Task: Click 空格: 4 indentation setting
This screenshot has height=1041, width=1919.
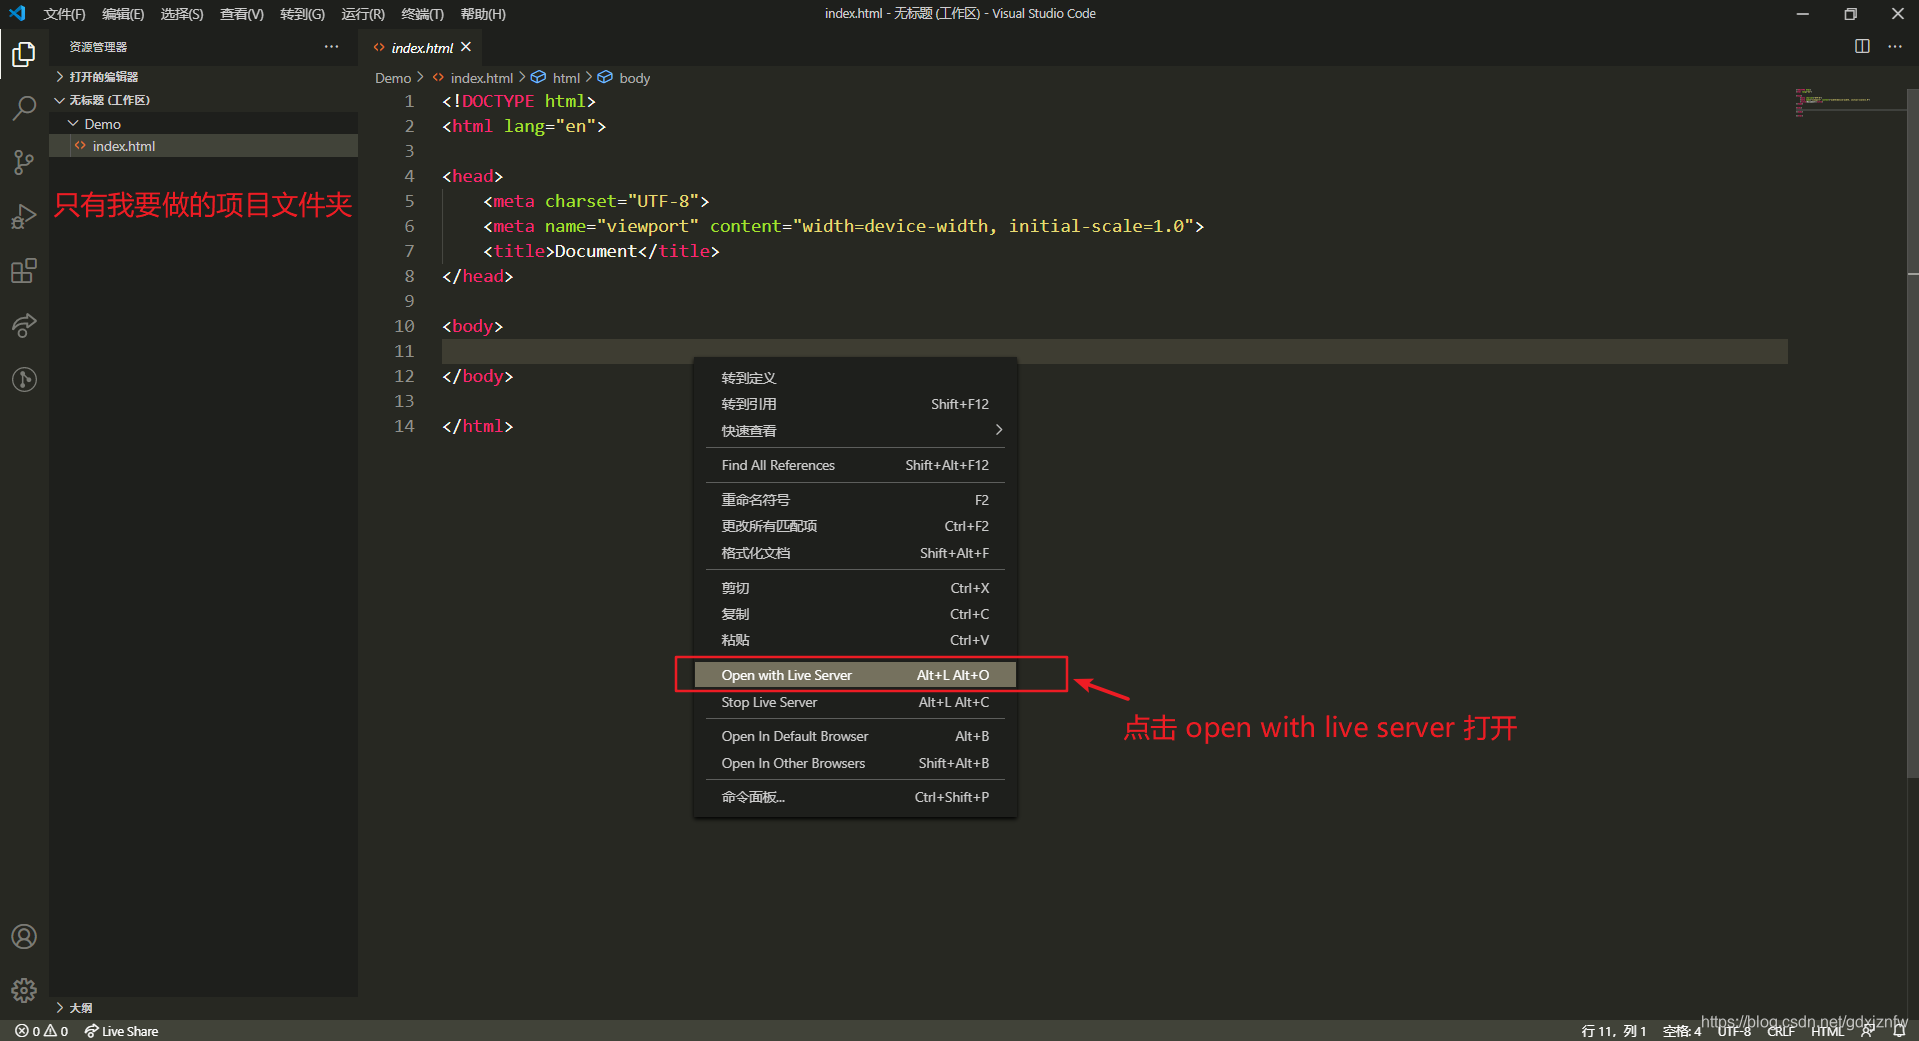Action: (x=1681, y=1031)
